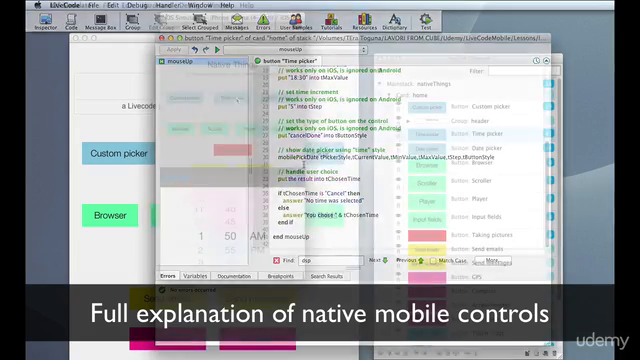
Task: Click the green run arrow in script editor
Action: coord(217,49)
